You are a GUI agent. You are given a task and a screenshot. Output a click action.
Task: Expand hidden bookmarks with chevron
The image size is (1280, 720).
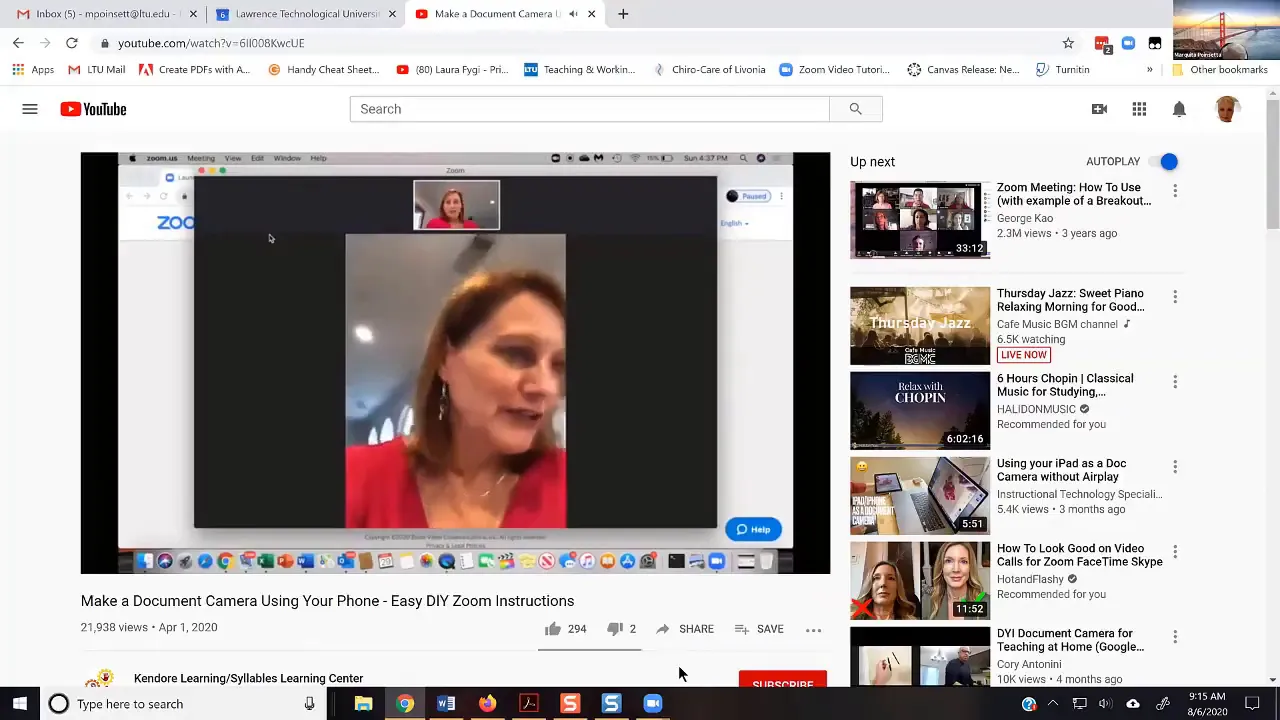click(x=1149, y=70)
